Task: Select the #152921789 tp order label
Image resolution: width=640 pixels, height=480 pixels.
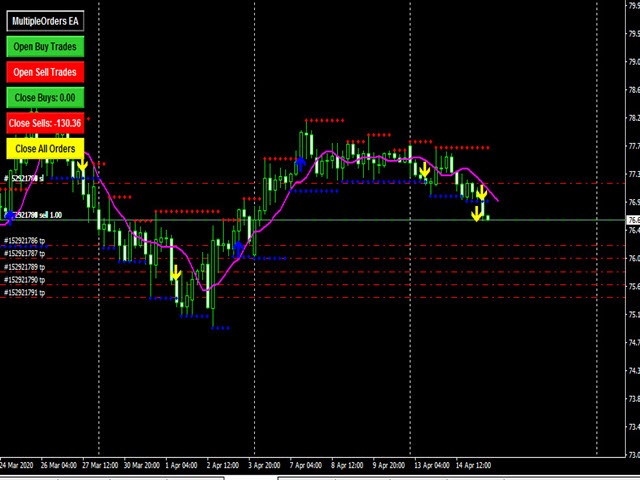Action: [x=24, y=267]
